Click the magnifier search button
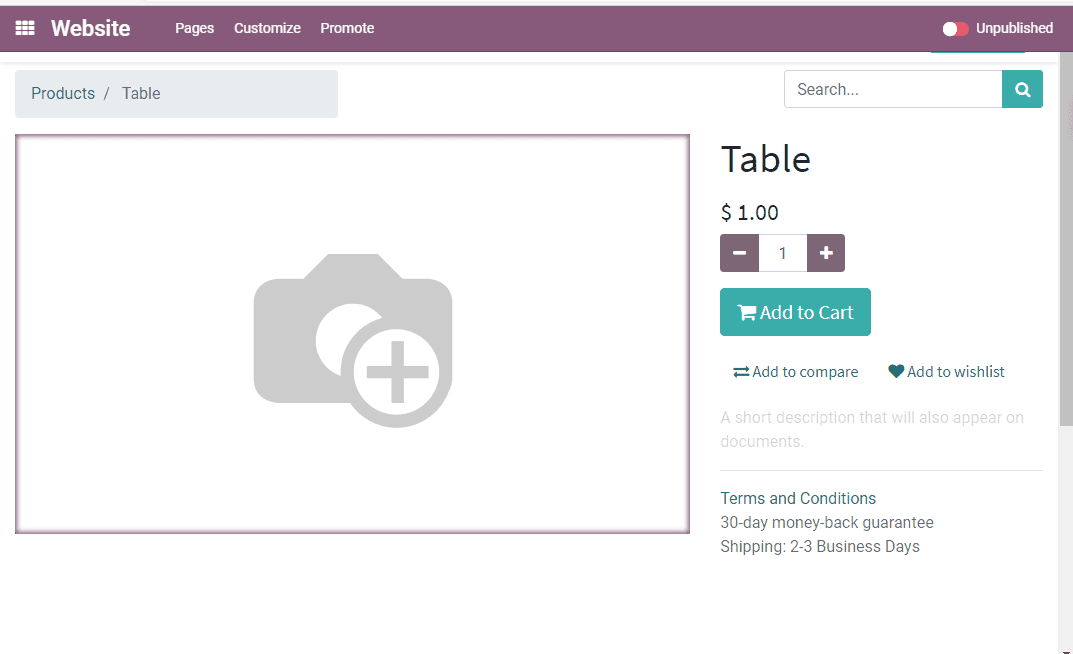This screenshot has height=654, width=1073. (1022, 89)
